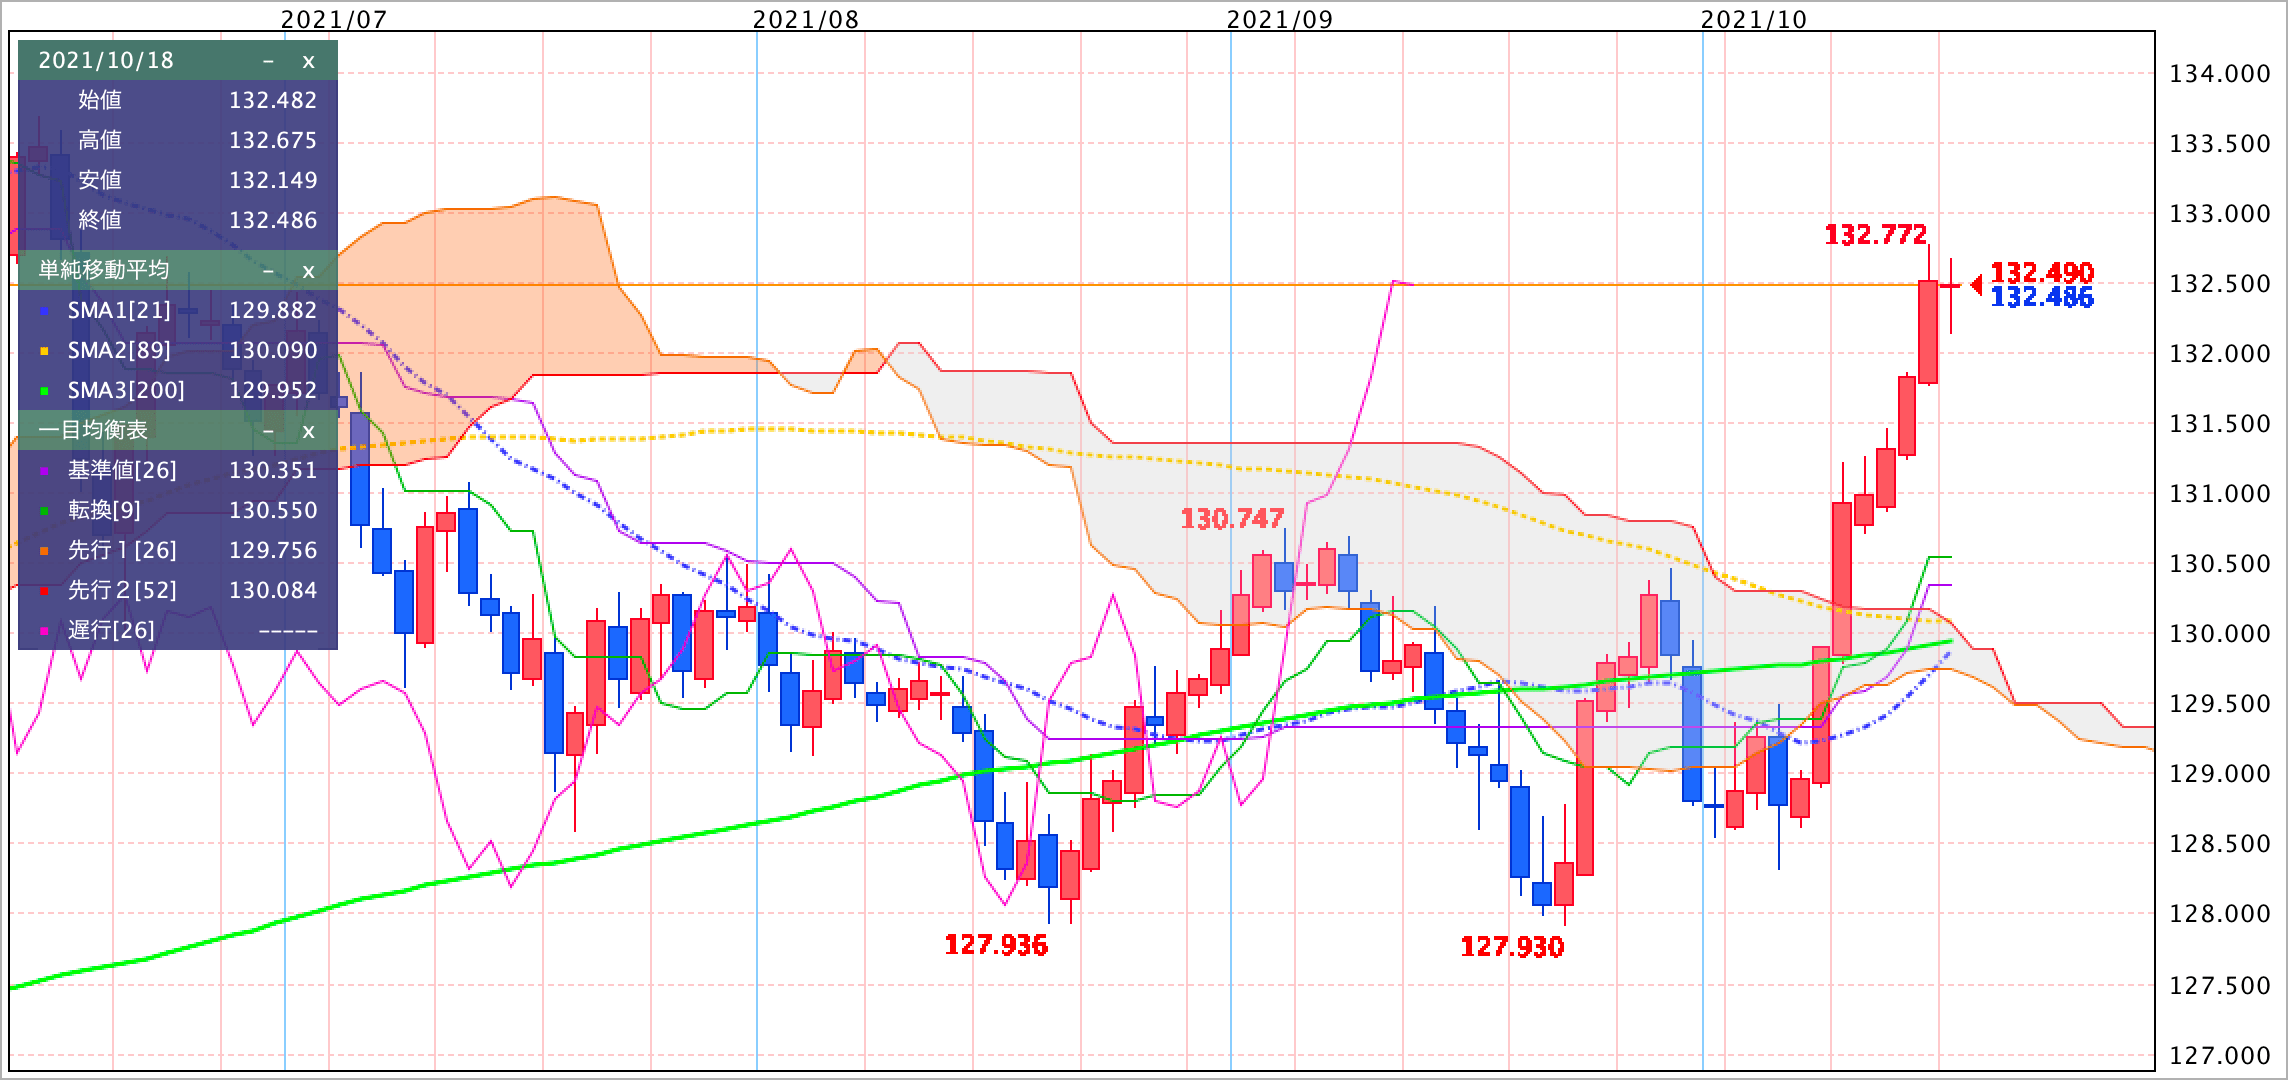Viewport: 2288px width, 1080px height.
Task: Click the 132.772 high price annotation
Action: pos(1876,235)
